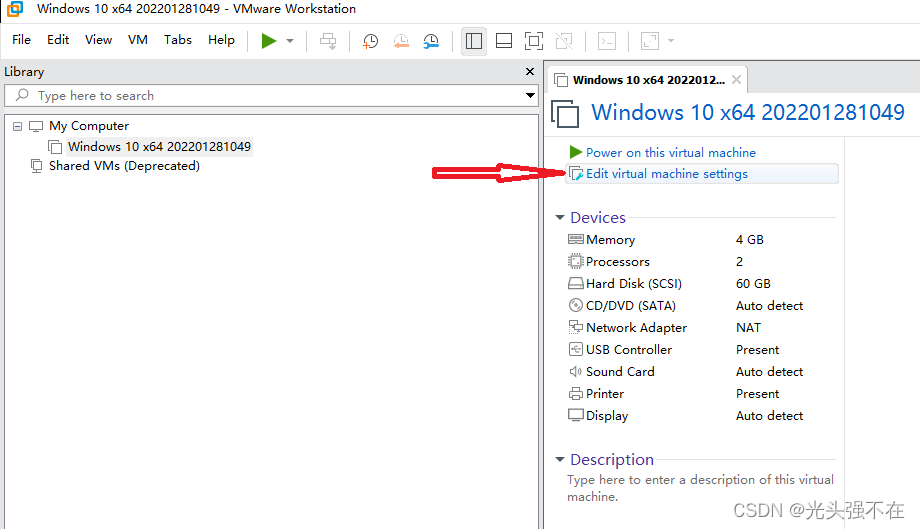The height and width of the screenshot is (529, 920).
Task: Click the Processors device icon
Action: (x=576, y=261)
